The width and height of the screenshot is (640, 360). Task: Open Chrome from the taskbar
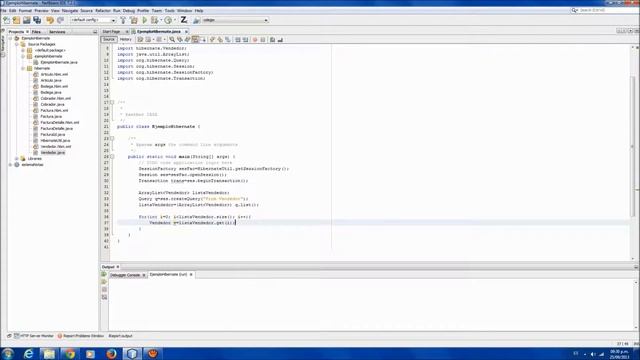(x=70, y=353)
